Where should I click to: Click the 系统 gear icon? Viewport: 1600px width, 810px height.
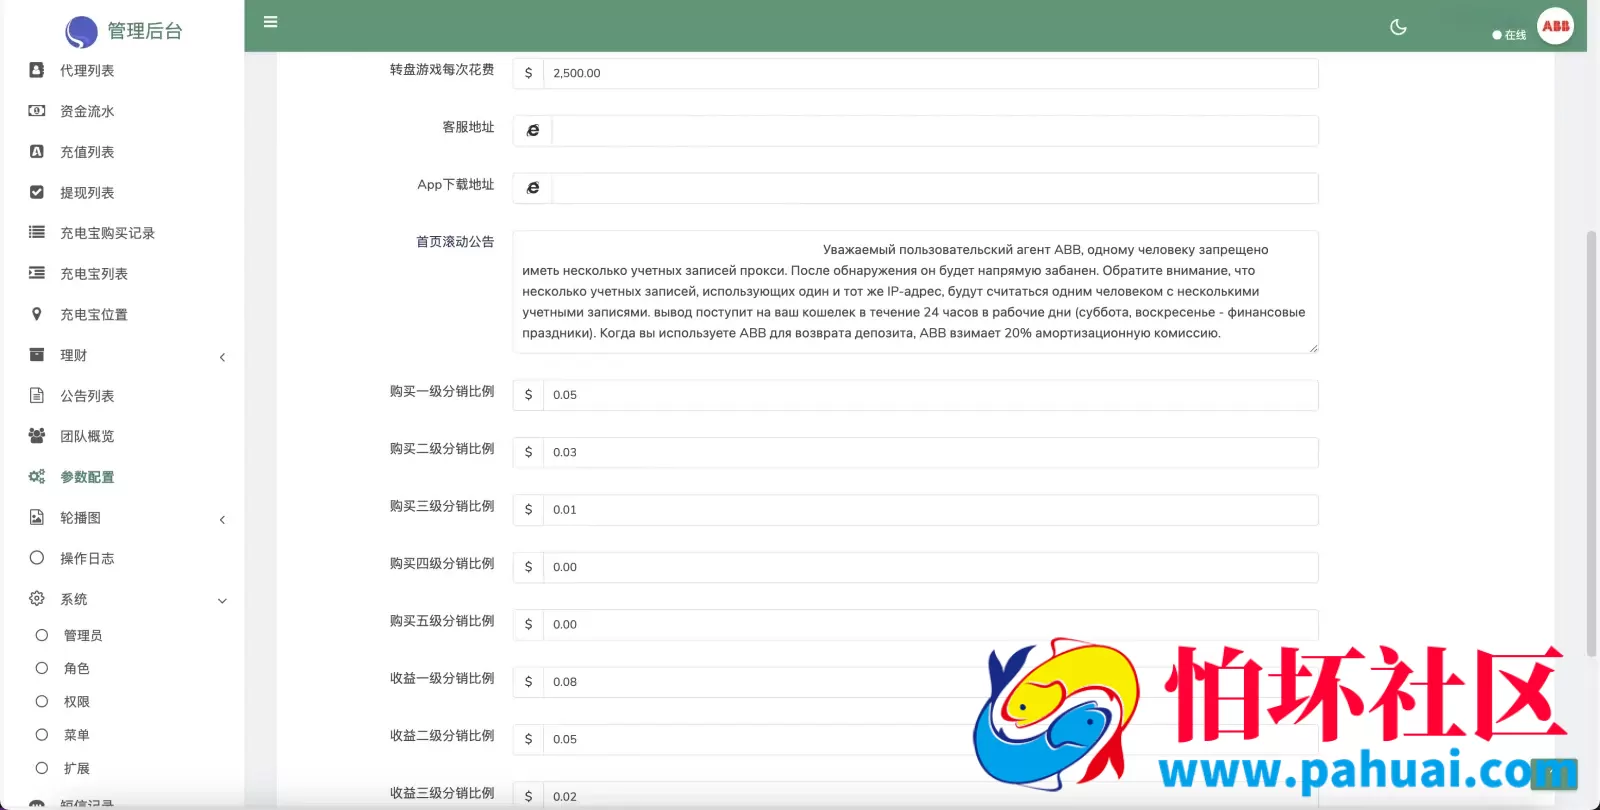click(x=37, y=598)
